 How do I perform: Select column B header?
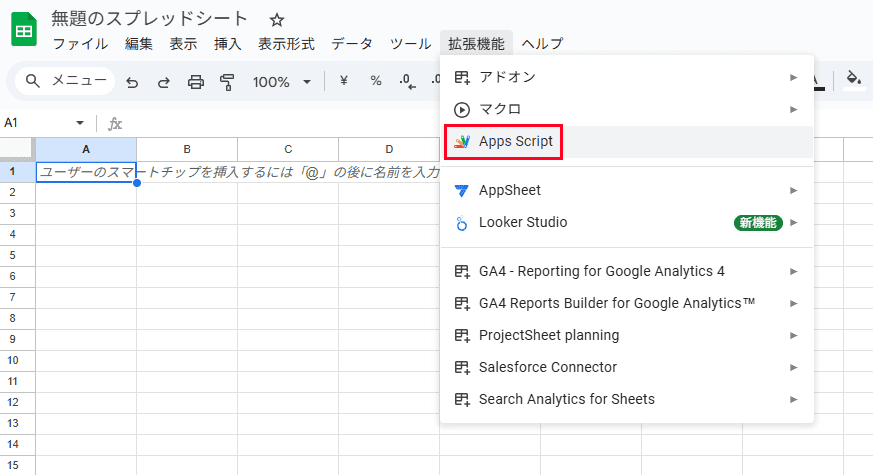[x=187, y=149]
